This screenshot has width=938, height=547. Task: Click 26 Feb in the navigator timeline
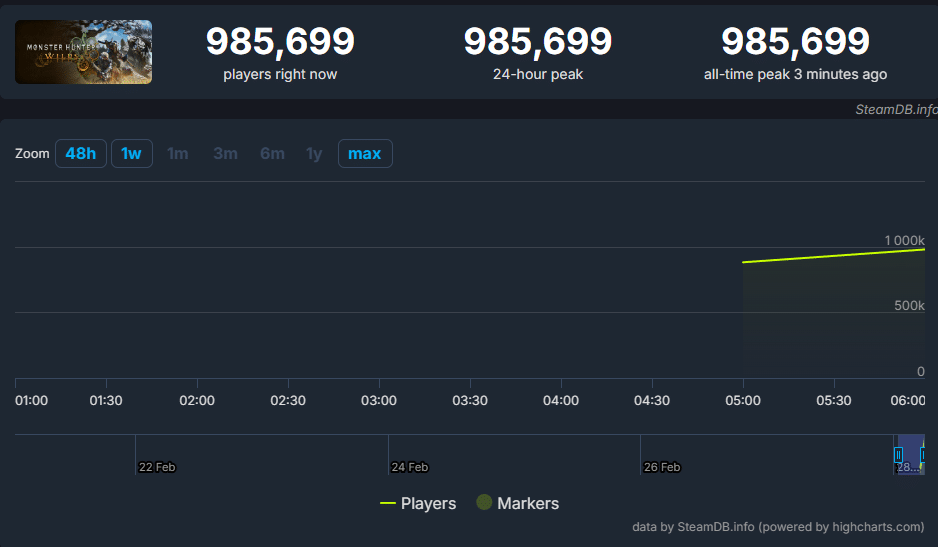pos(662,467)
